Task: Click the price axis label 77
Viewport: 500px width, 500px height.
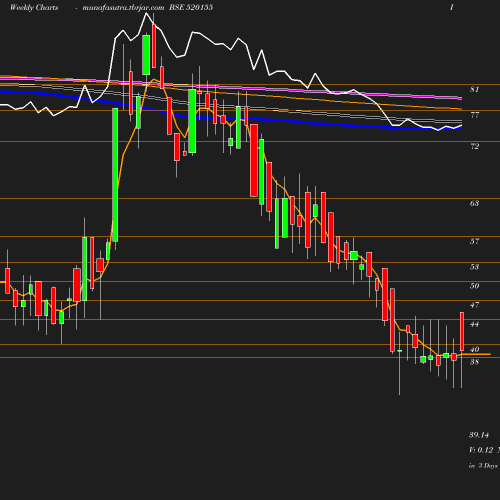Action: (475, 115)
